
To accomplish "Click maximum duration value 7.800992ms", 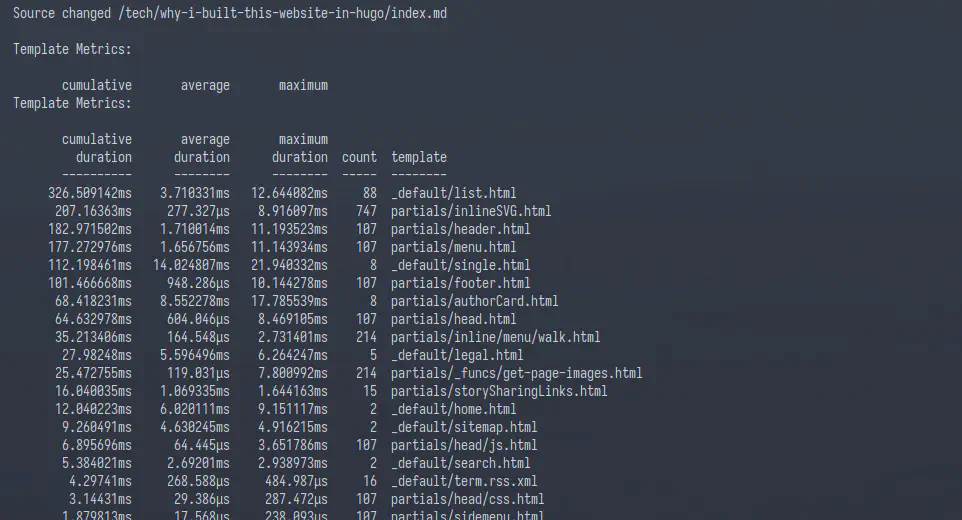I will tap(293, 373).
